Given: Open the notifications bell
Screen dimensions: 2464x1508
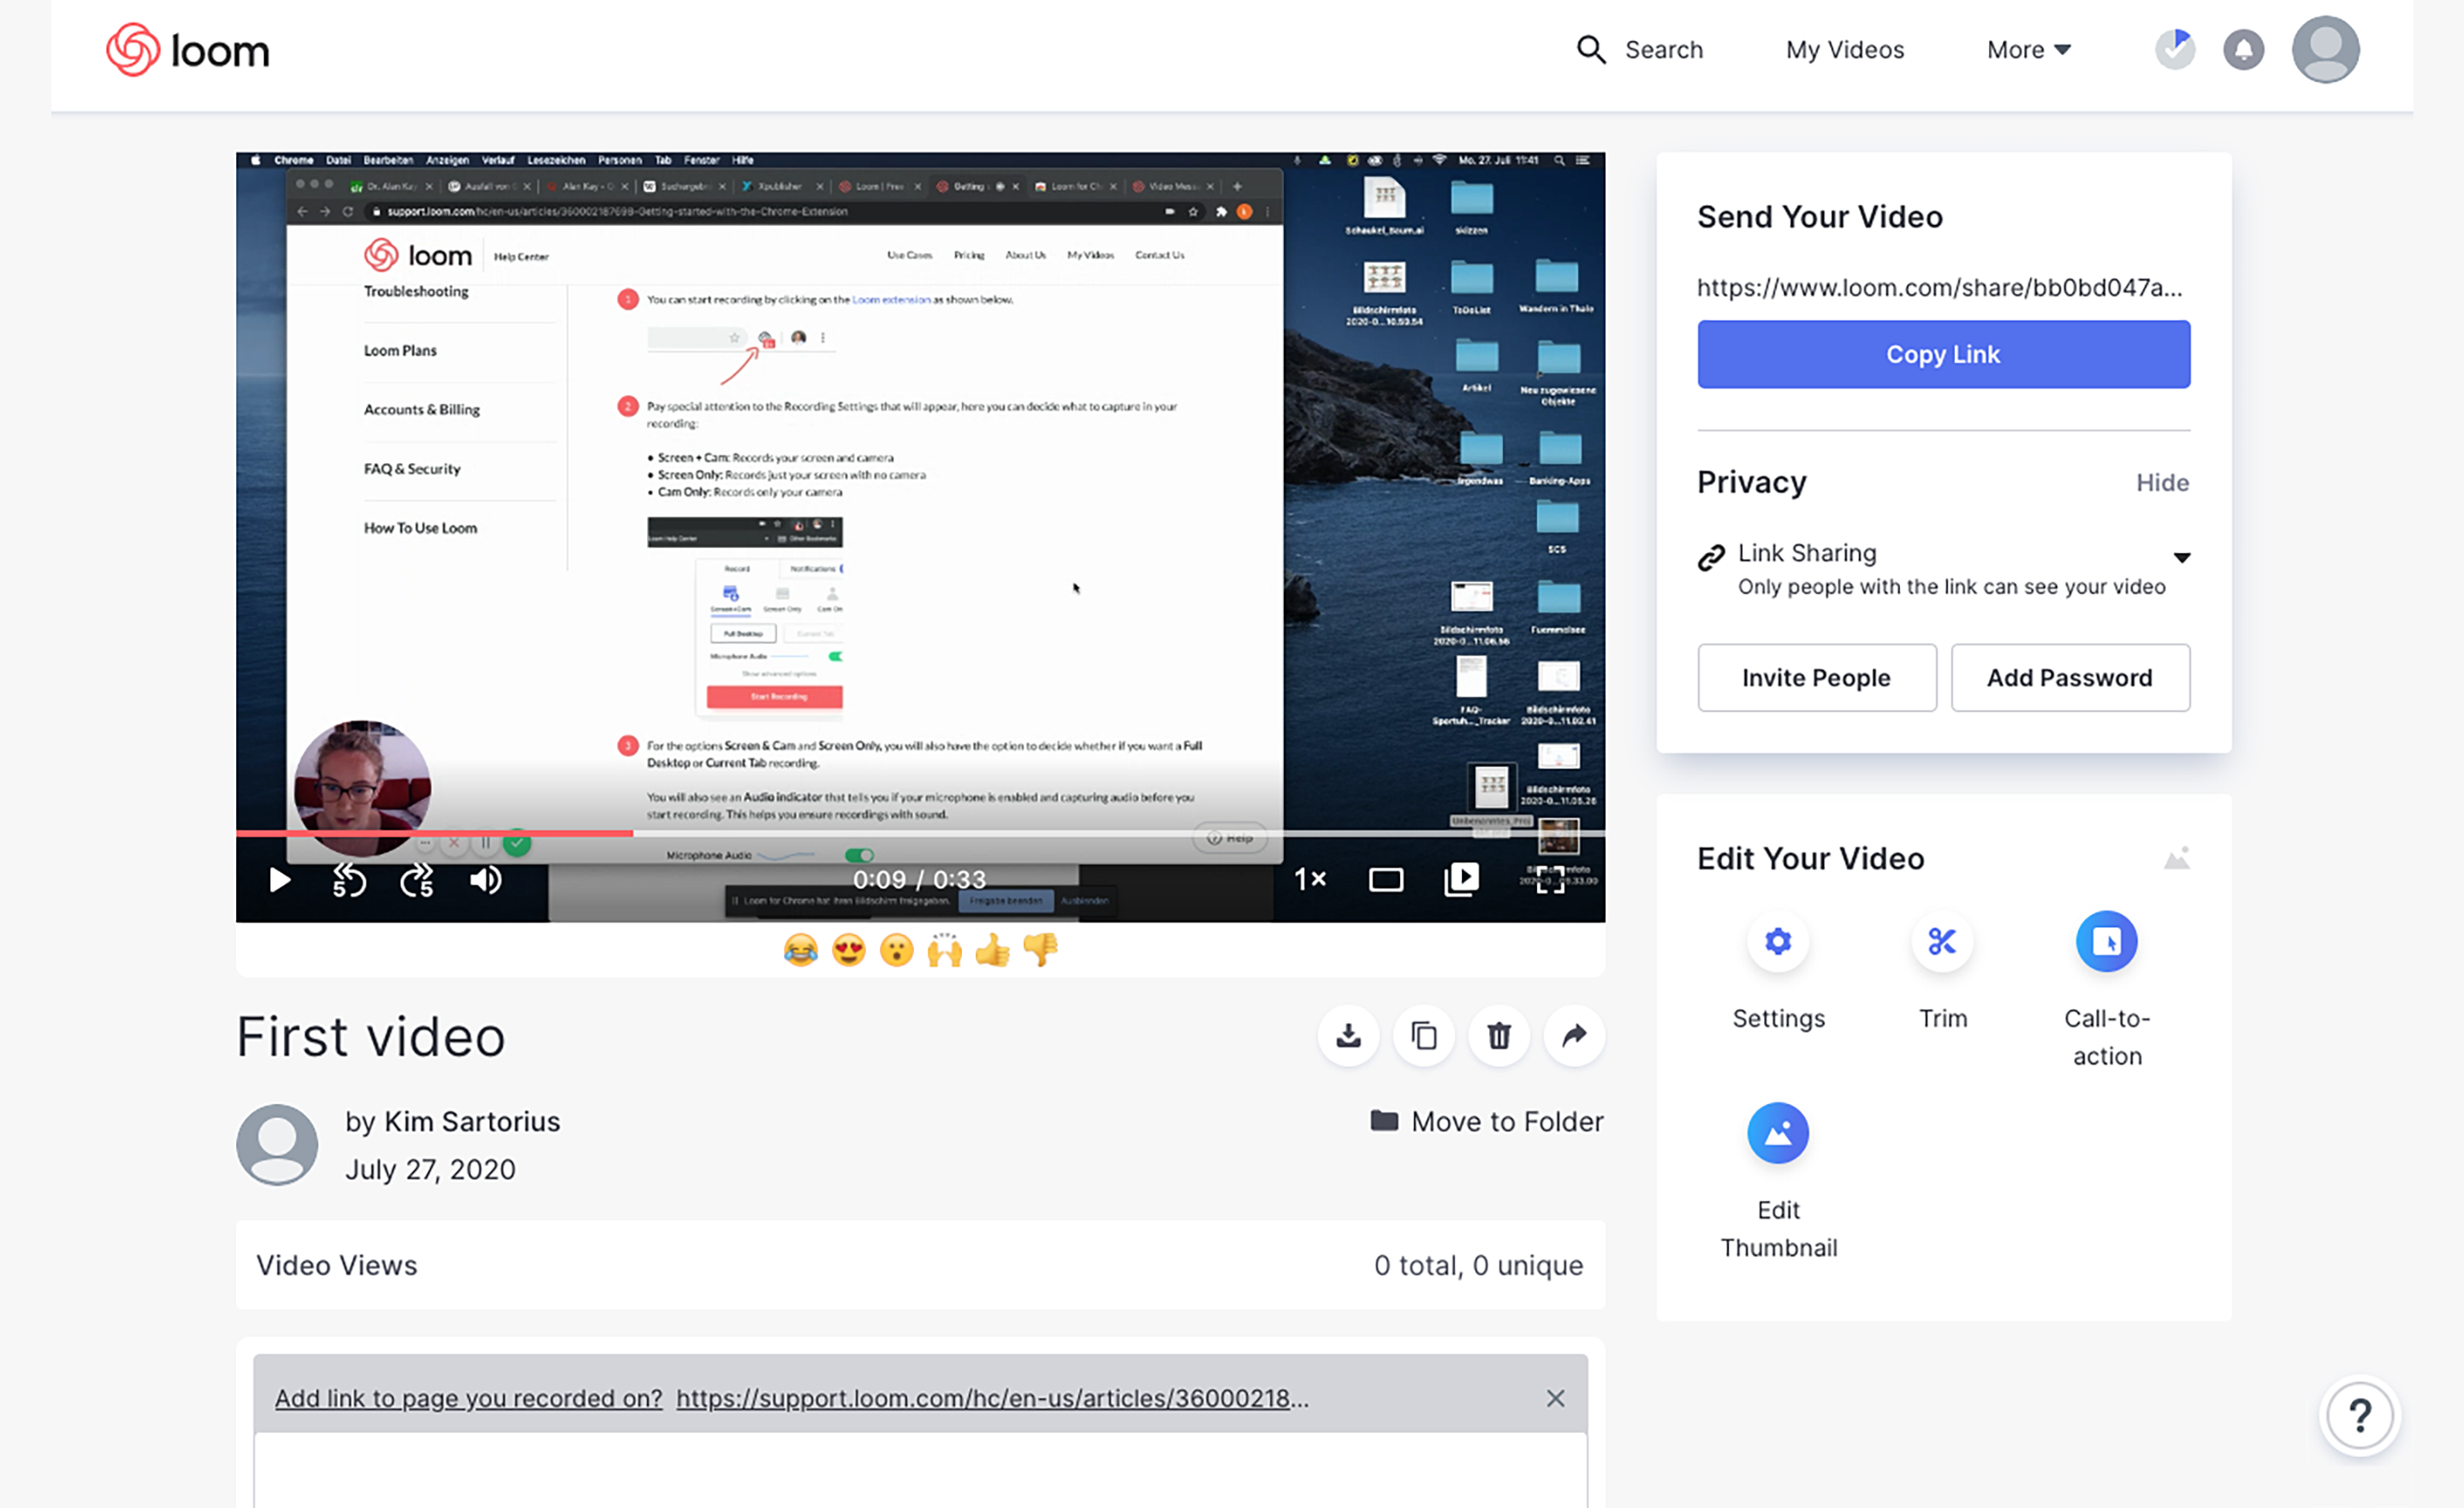Looking at the screenshot, I should coord(2243,50).
